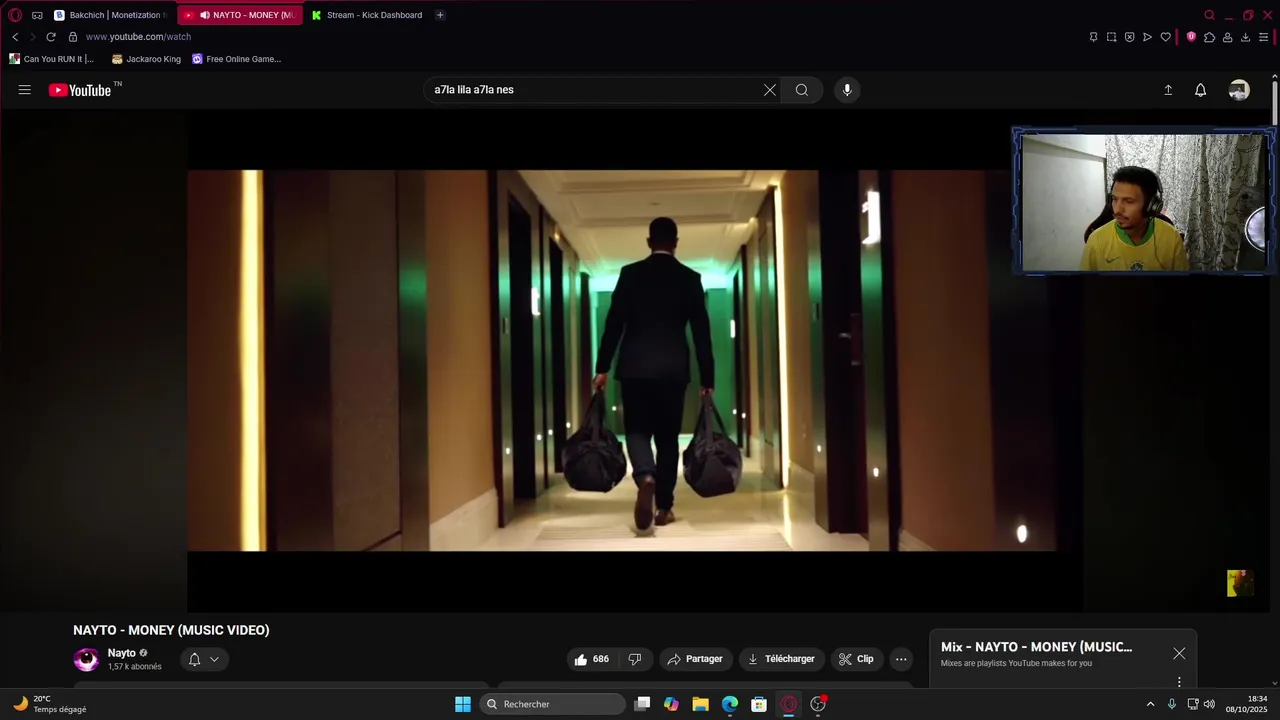The image size is (1280, 720).
Task: Reload the YouTube page
Action: [x=51, y=37]
